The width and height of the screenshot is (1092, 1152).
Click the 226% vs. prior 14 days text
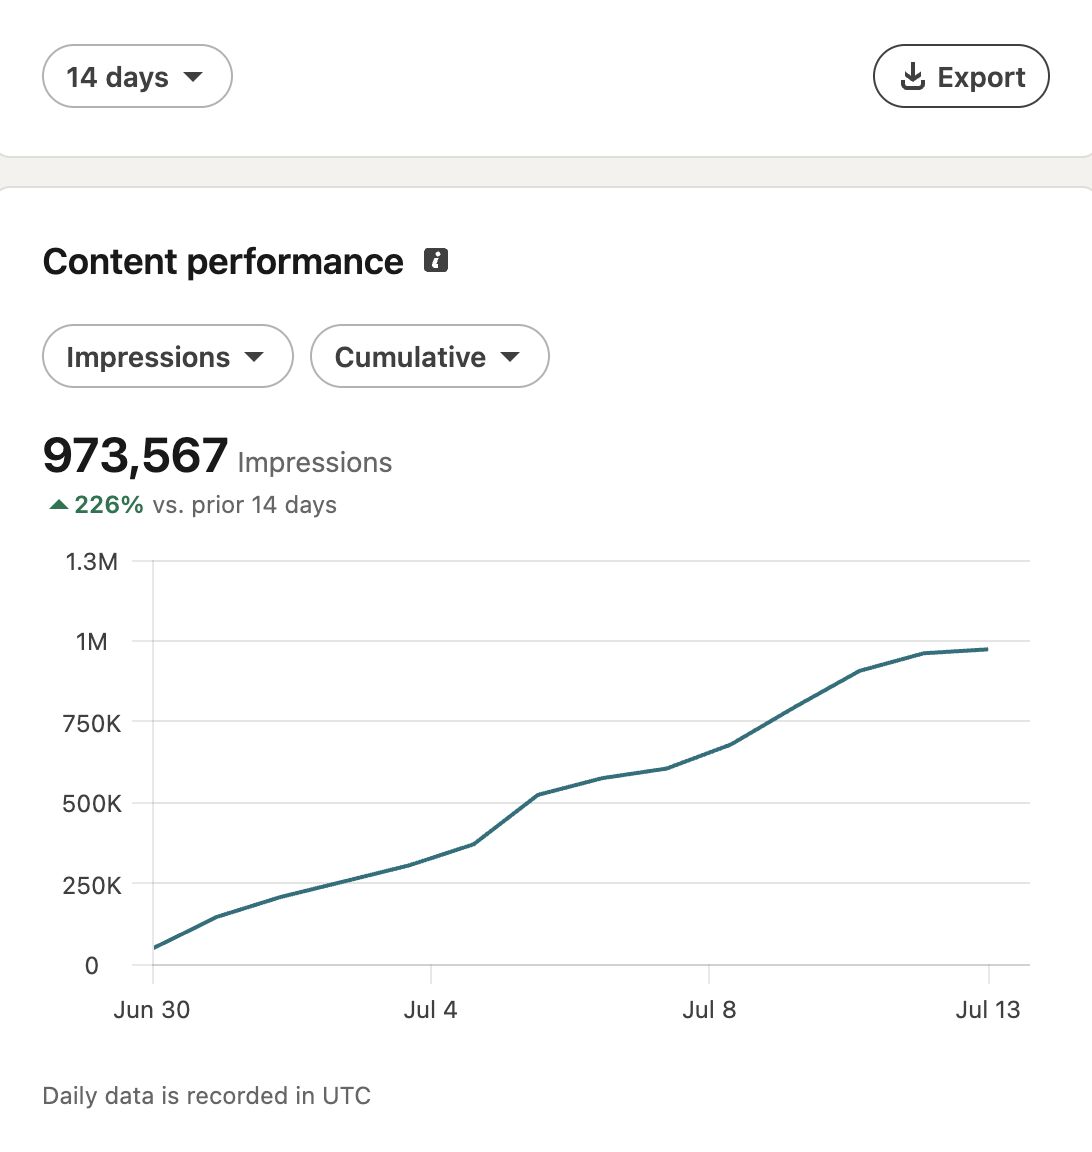(x=206, y=505)
